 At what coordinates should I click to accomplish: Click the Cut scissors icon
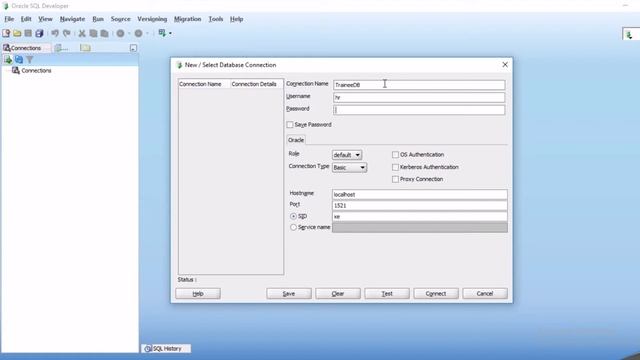(82, 33)
